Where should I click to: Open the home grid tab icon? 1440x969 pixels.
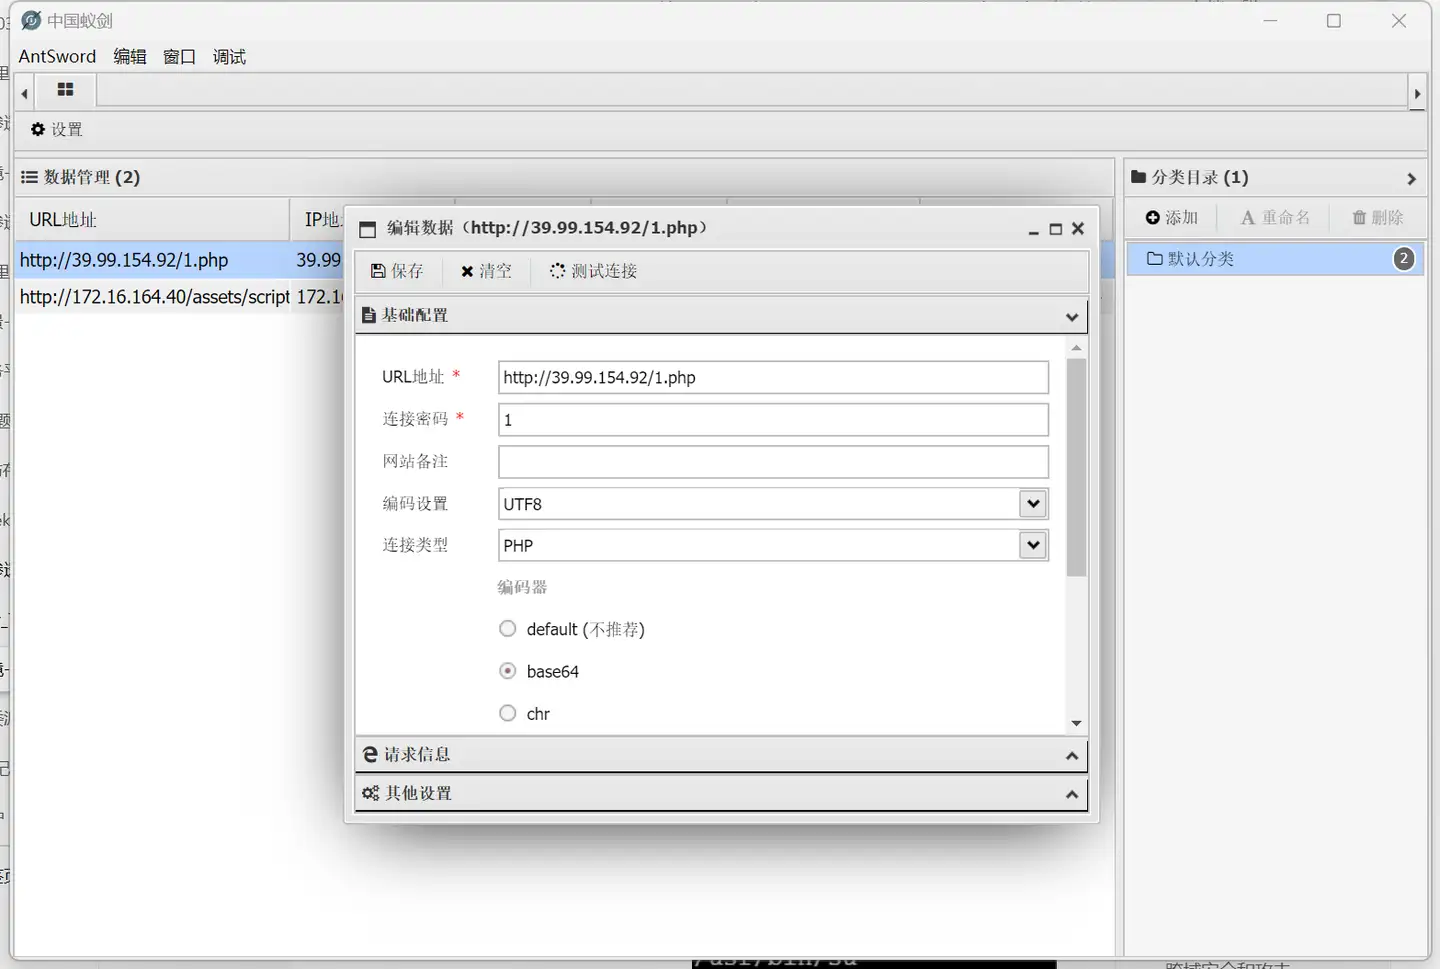coord(66,90)
